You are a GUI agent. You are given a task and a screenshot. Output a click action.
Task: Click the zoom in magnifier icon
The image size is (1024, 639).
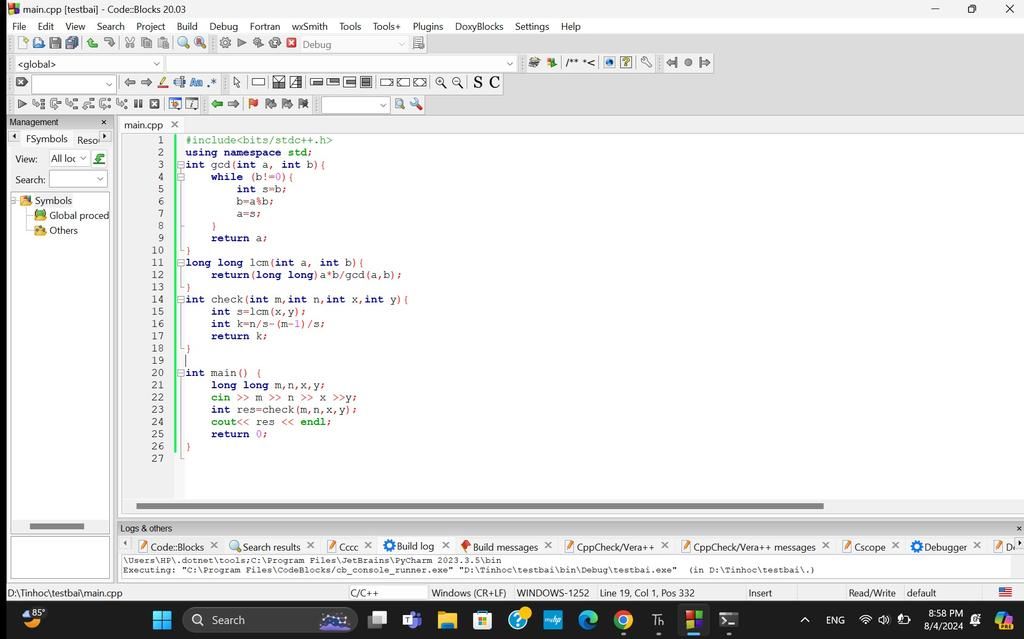441,82
